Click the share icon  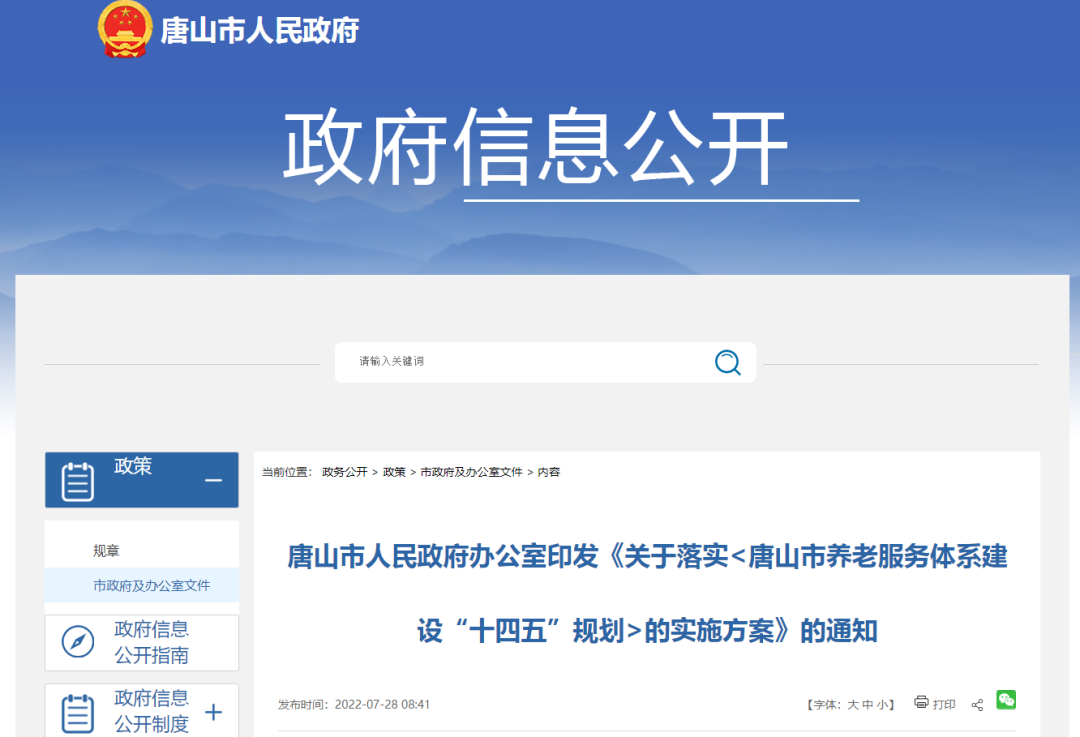(x=977, y=705)
